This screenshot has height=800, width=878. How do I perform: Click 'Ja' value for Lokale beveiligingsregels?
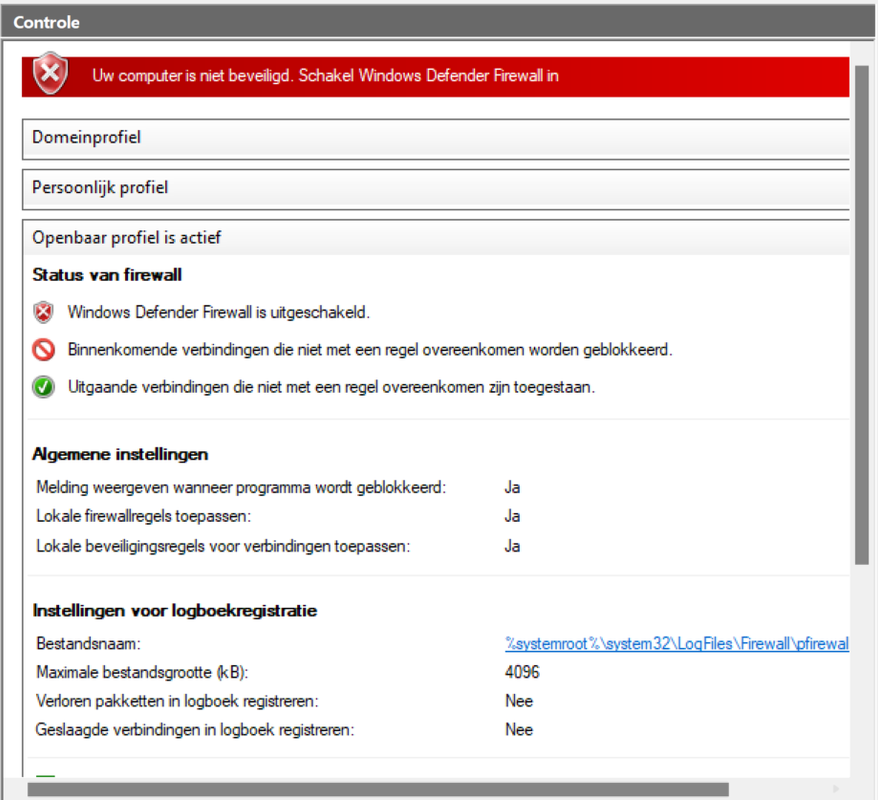[x=512, y=546]
